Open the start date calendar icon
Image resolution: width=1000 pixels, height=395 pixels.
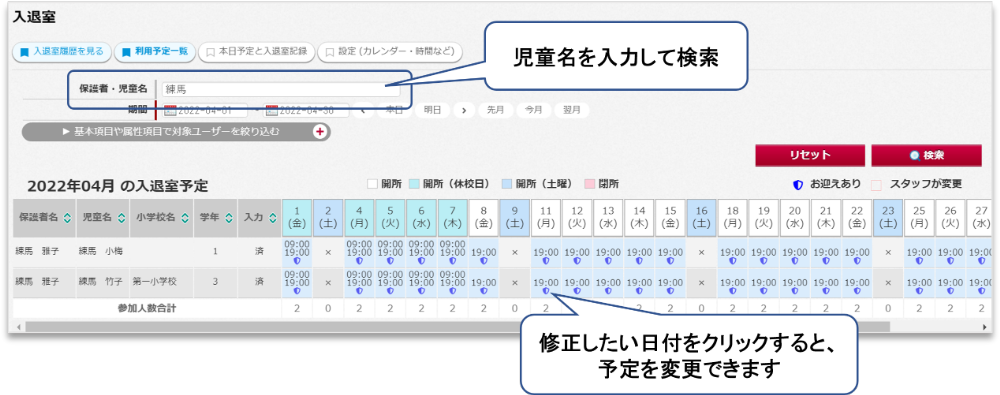[170, 110]
